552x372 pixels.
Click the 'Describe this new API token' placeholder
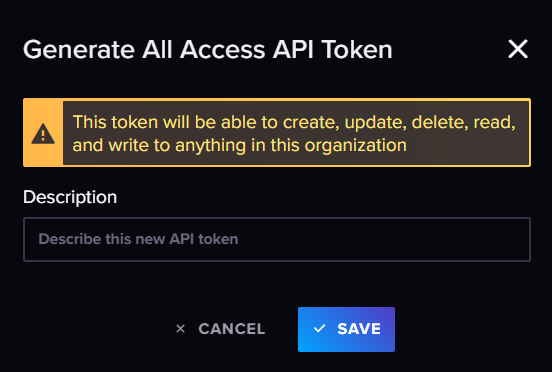pos(138,239)
